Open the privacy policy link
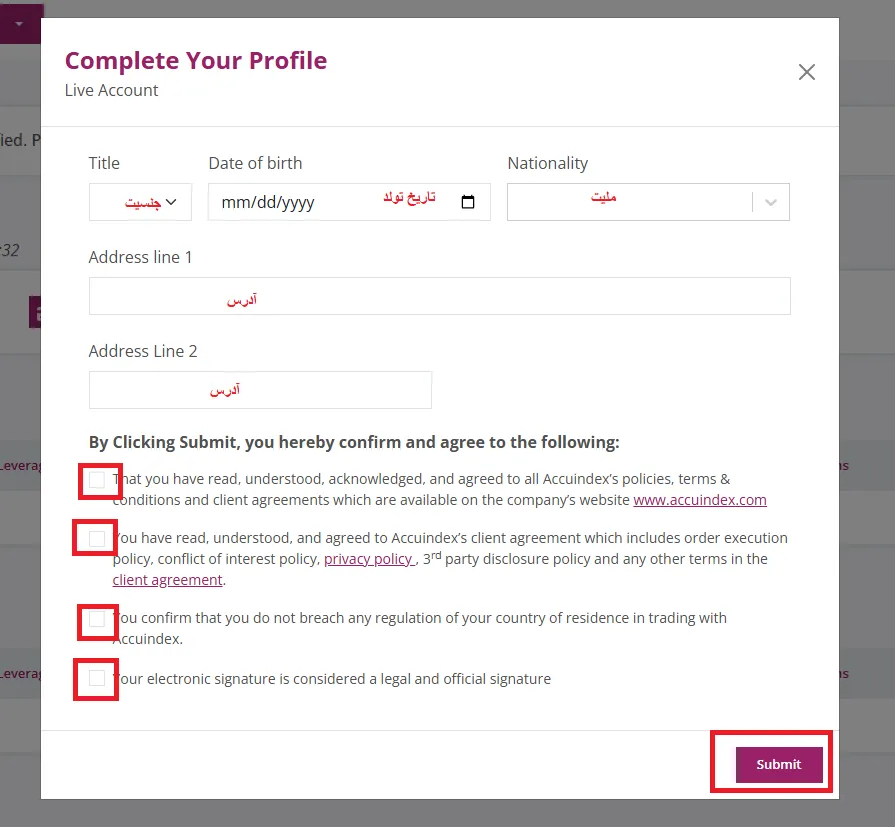 [x=368, y=559]
